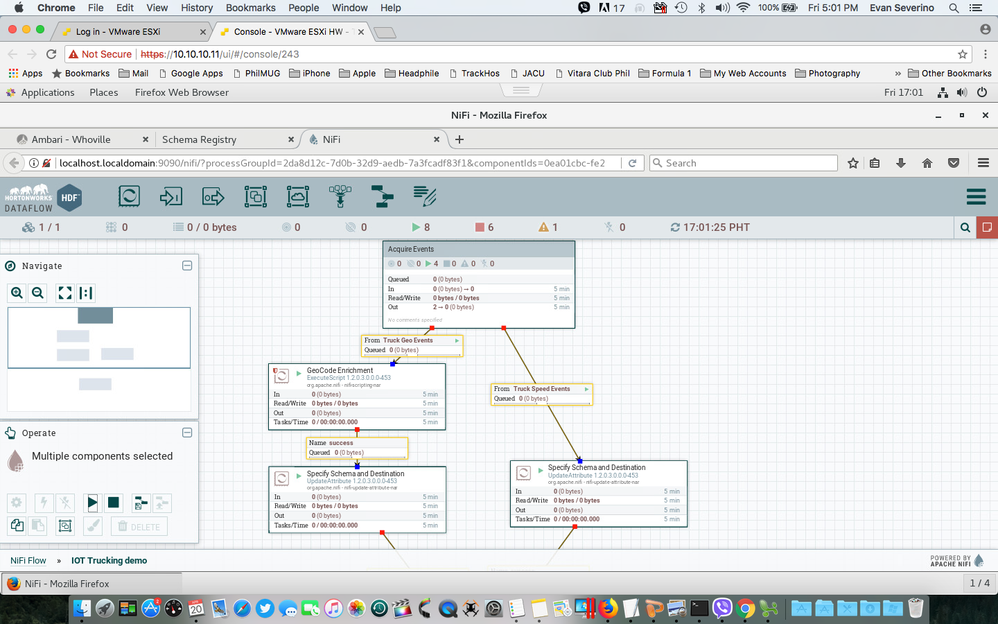Select the Remote Process Group icon

click(x=297, y=196)
